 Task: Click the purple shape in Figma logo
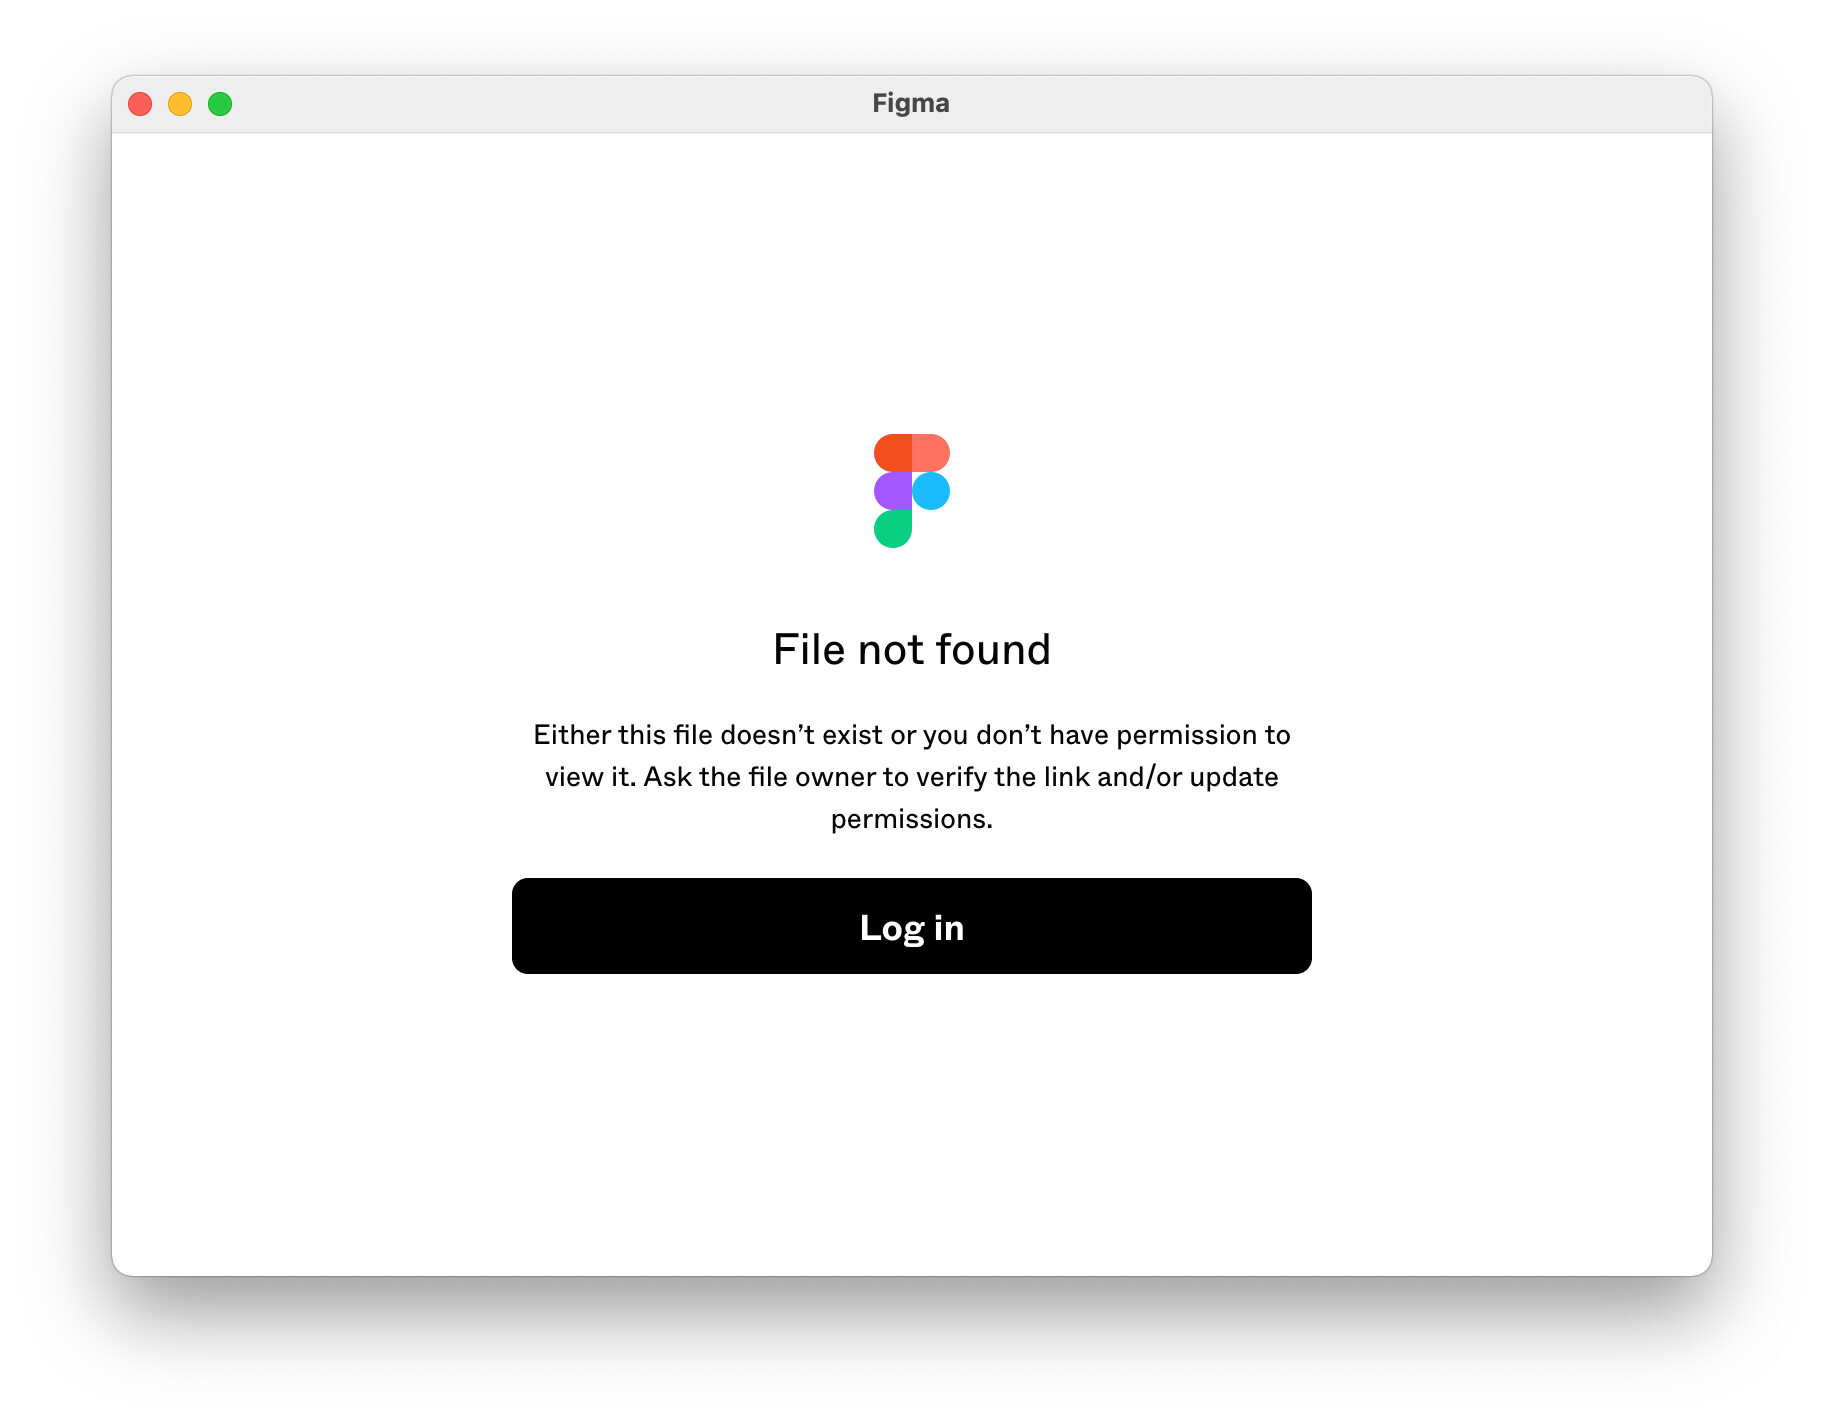[x=892, y=491]
